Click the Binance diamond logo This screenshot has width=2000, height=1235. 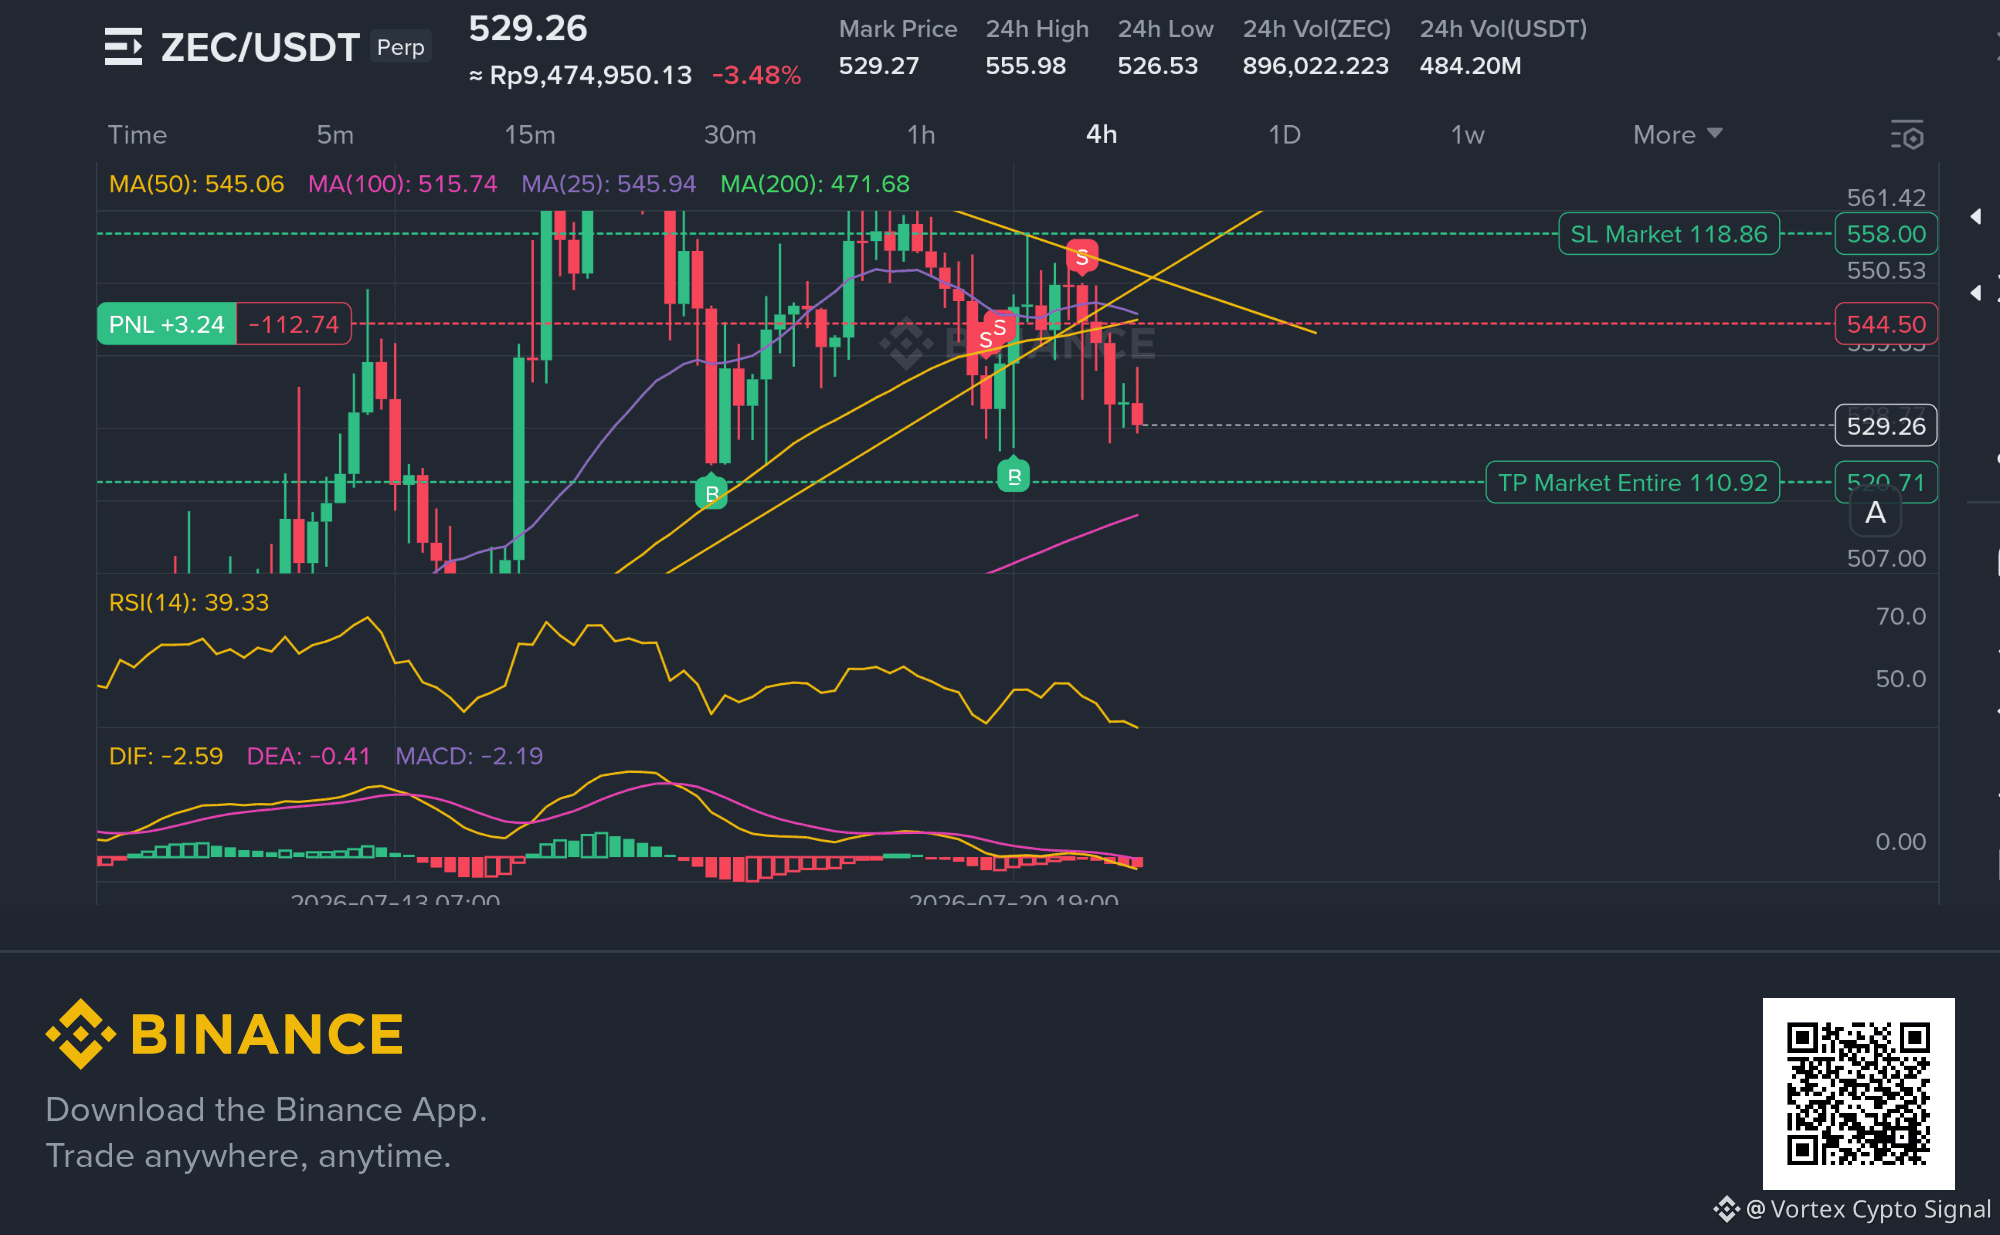tap(80, 1034)
